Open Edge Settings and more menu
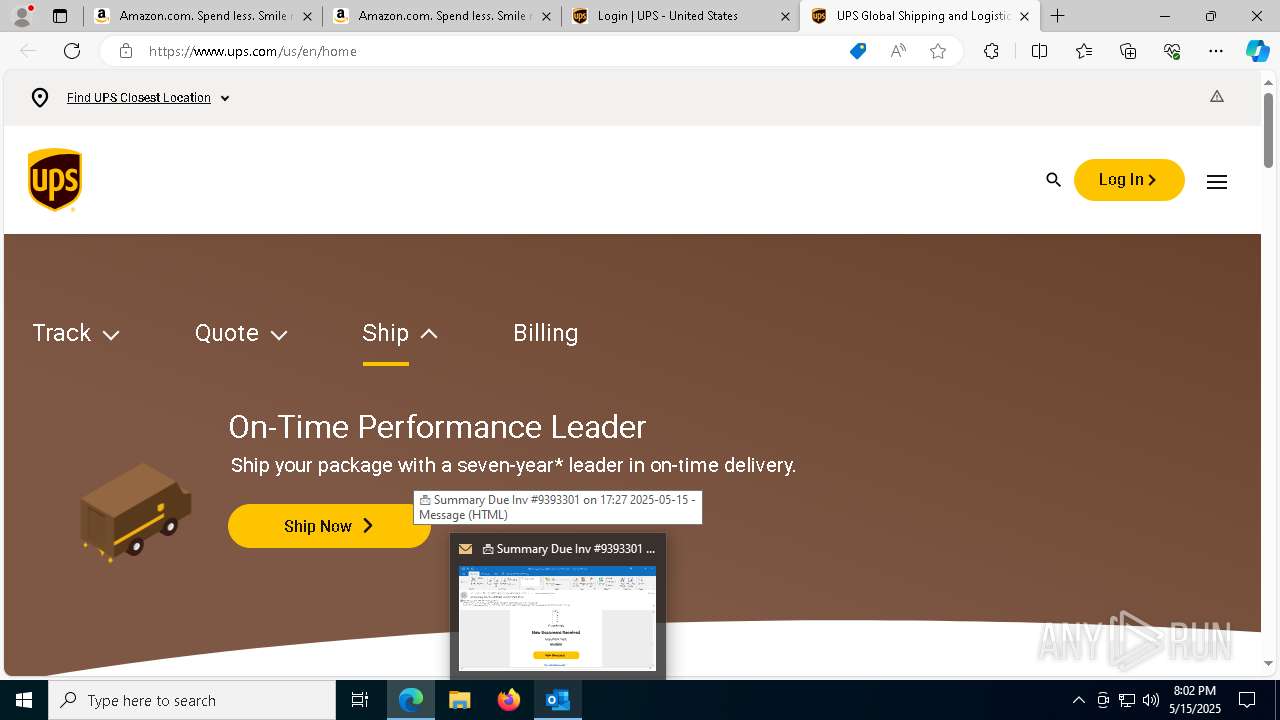 click(1216, 51)
